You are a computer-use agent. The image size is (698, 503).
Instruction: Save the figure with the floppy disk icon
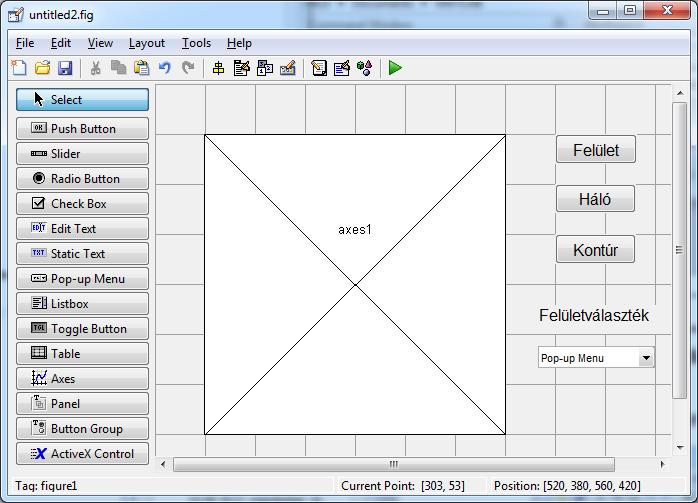click(x=65, y=68)
